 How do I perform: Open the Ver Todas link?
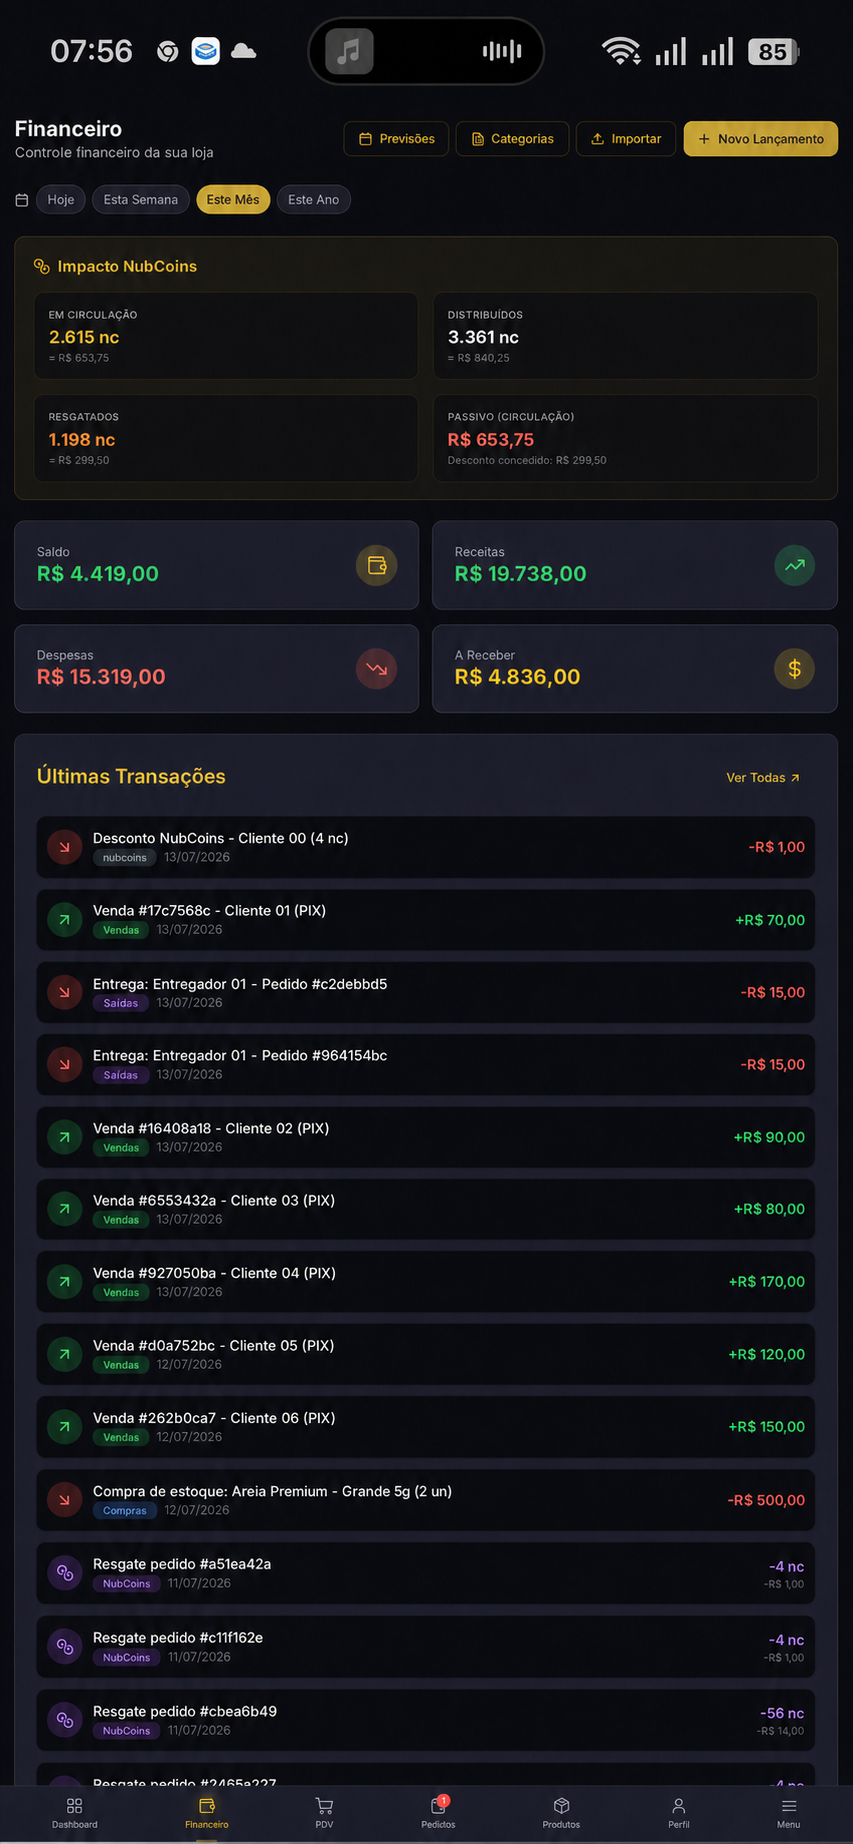tap(763, 778)
